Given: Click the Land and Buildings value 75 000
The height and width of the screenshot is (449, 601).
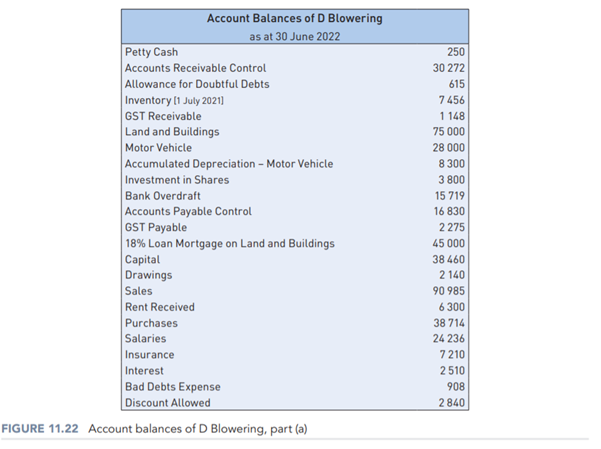Looking at the screenshot, I should (x=449, y=132).
